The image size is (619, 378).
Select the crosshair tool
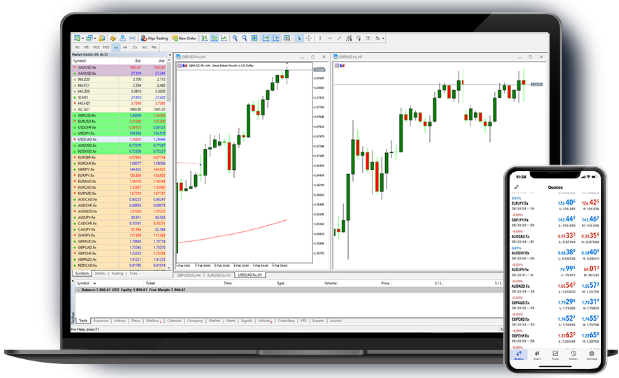[x=309, y=38]
